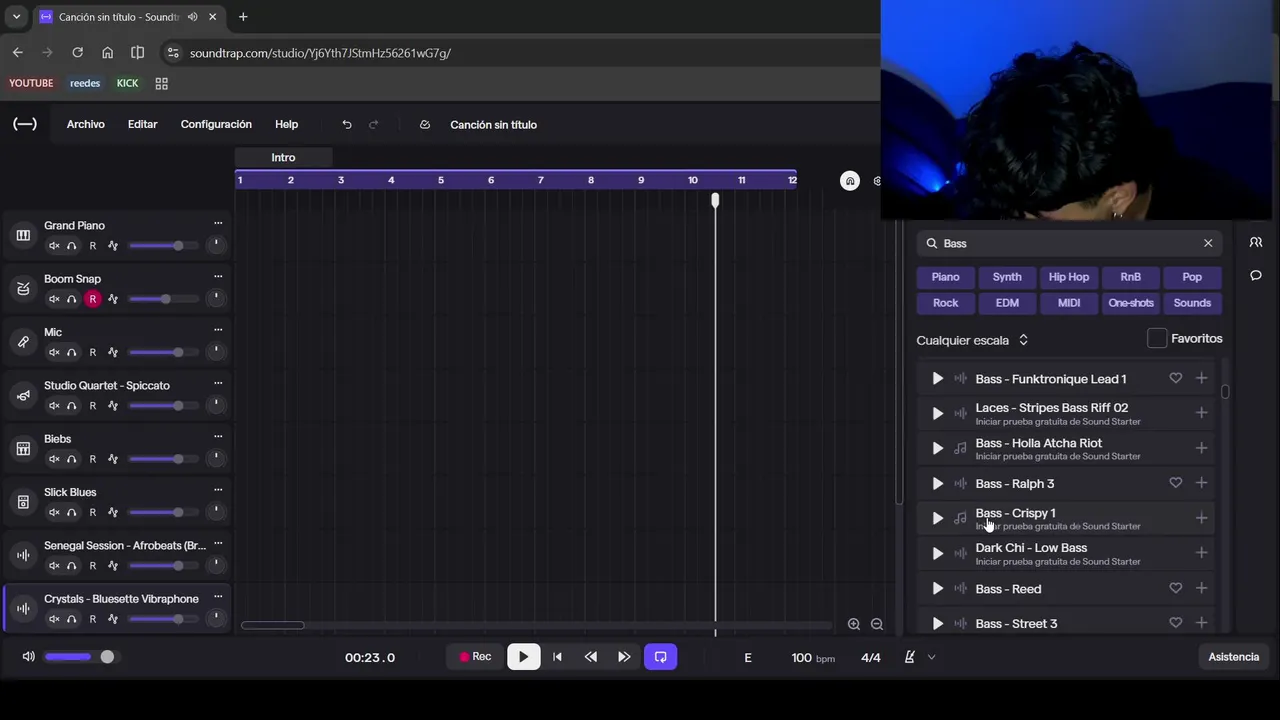Open Grand Piano track options menu
1280x720 pixels.
[218, 223]
